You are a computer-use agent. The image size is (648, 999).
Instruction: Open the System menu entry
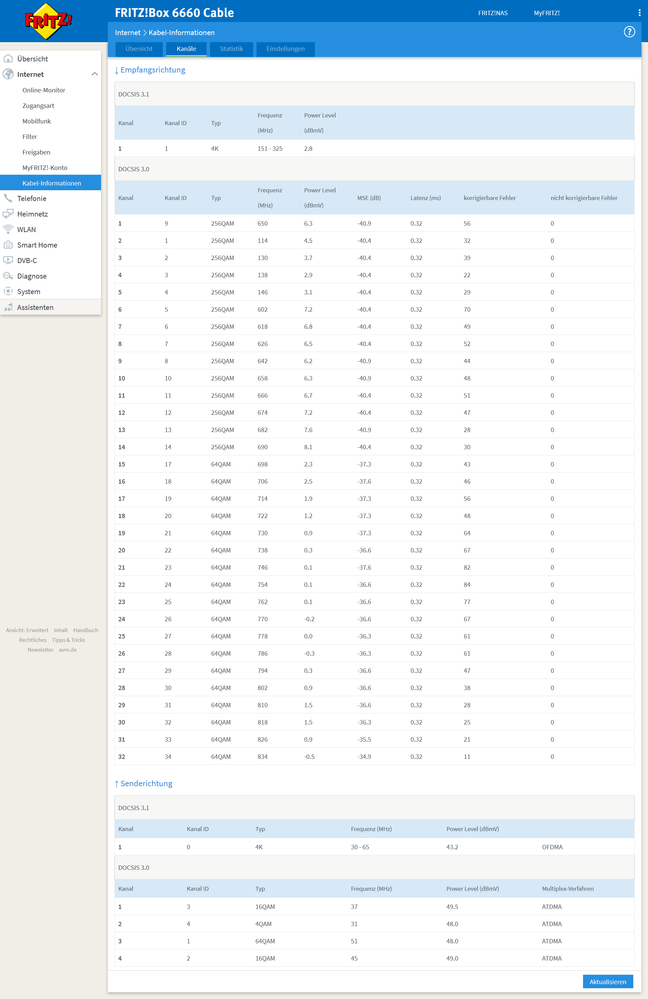(29, 291)
